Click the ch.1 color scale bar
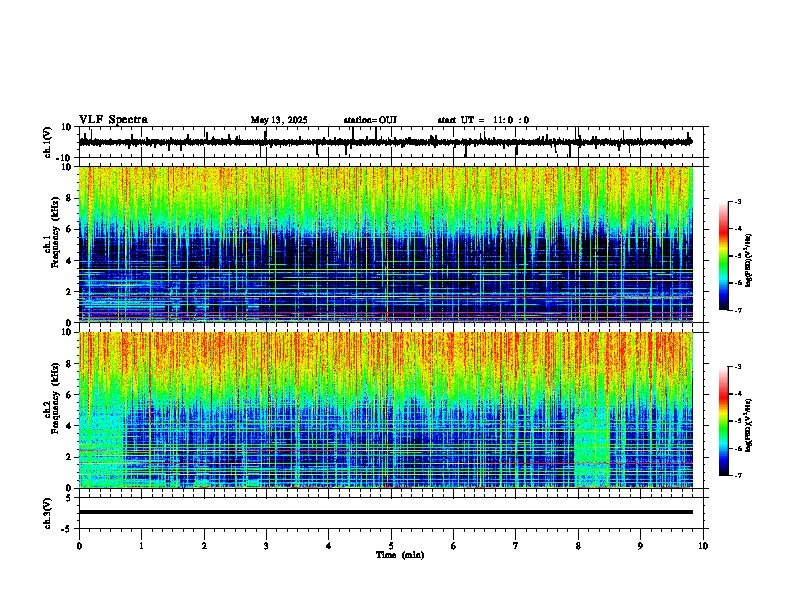This screenshot has width=792, height=612. point(724,256)
